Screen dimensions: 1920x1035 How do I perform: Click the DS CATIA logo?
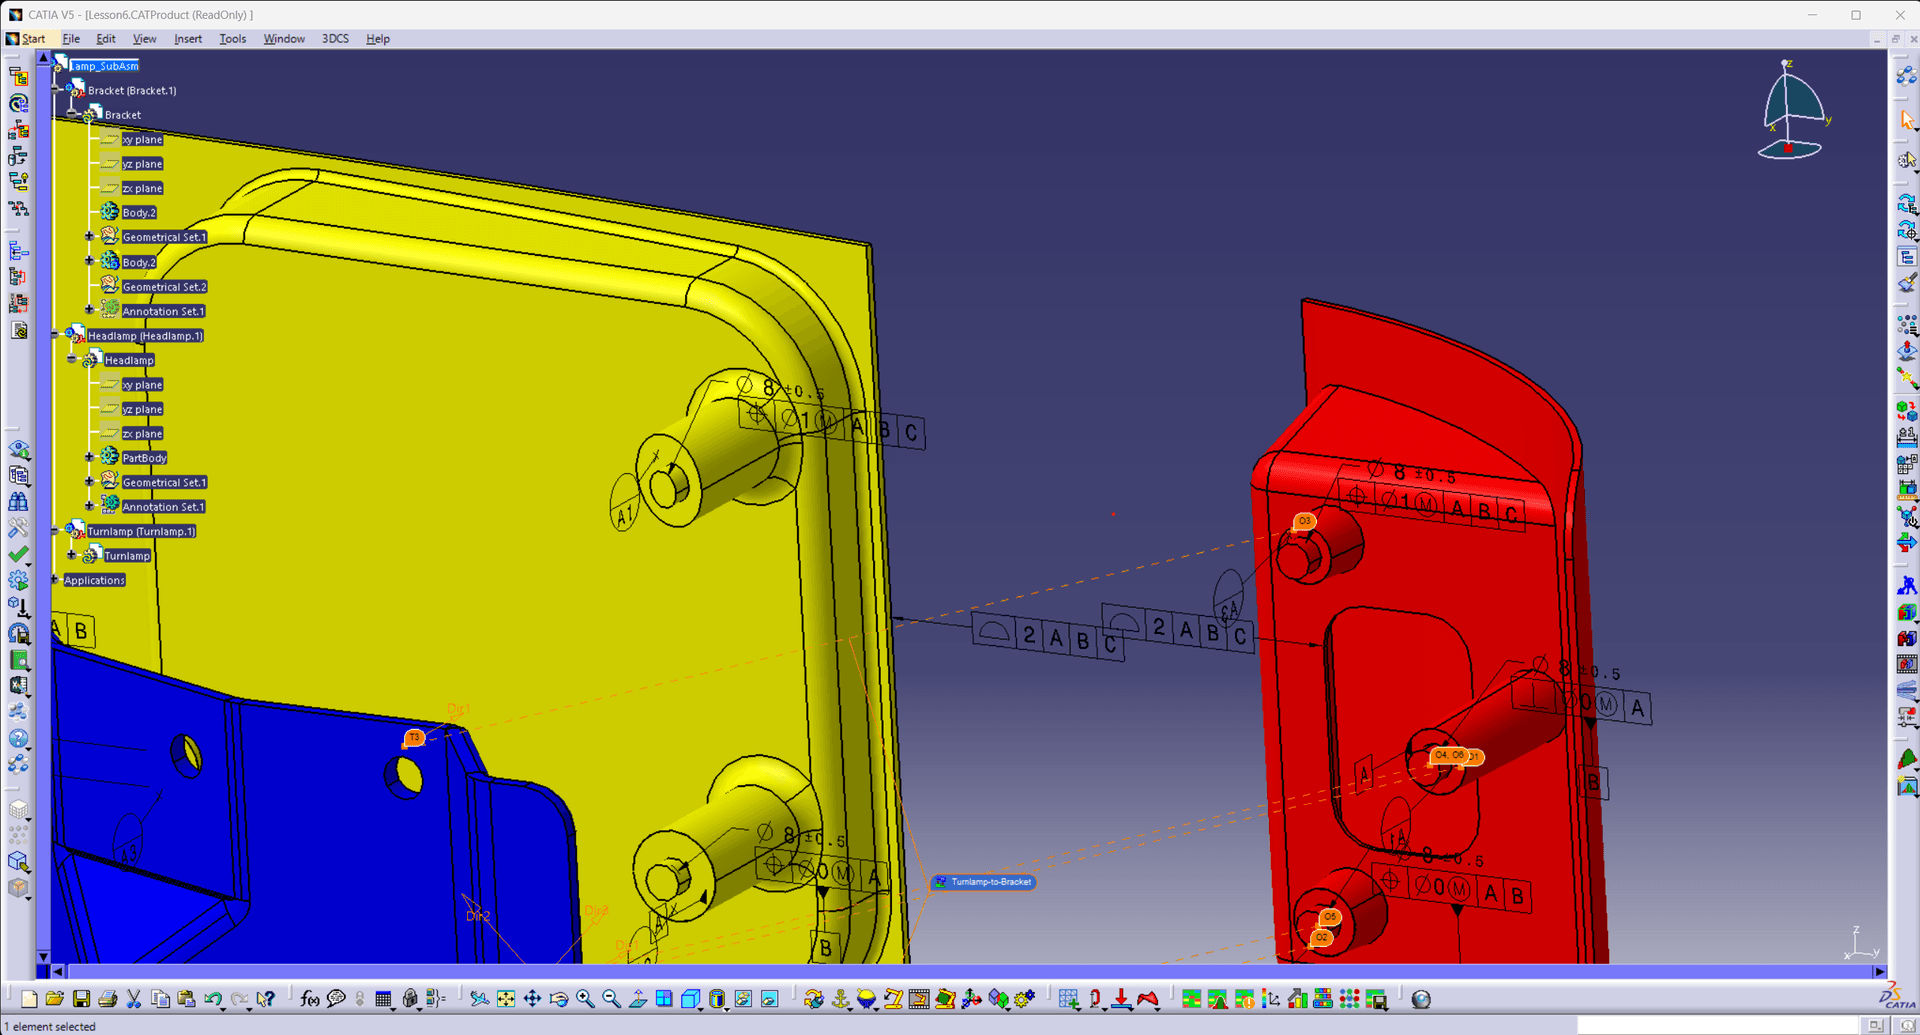(1889, 1000)
